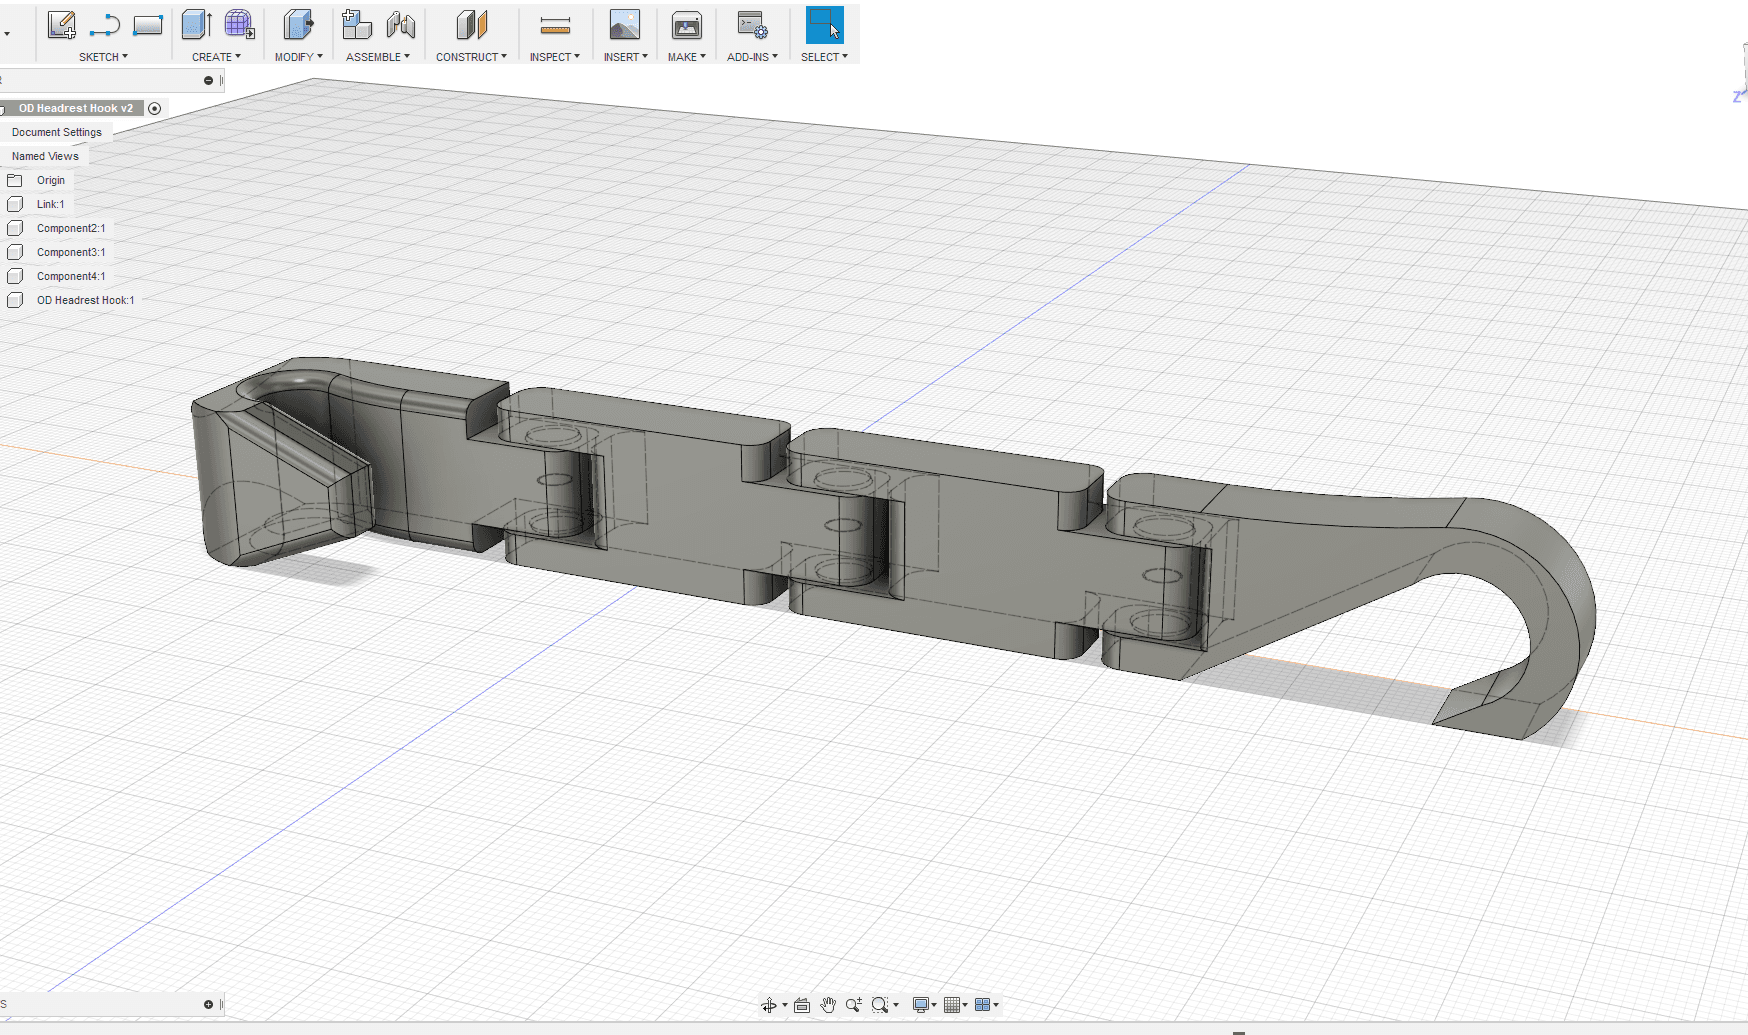Collapse the browser panel minus button
1748x1035 pixels.
pyautogui.click(x=208, y=80)
